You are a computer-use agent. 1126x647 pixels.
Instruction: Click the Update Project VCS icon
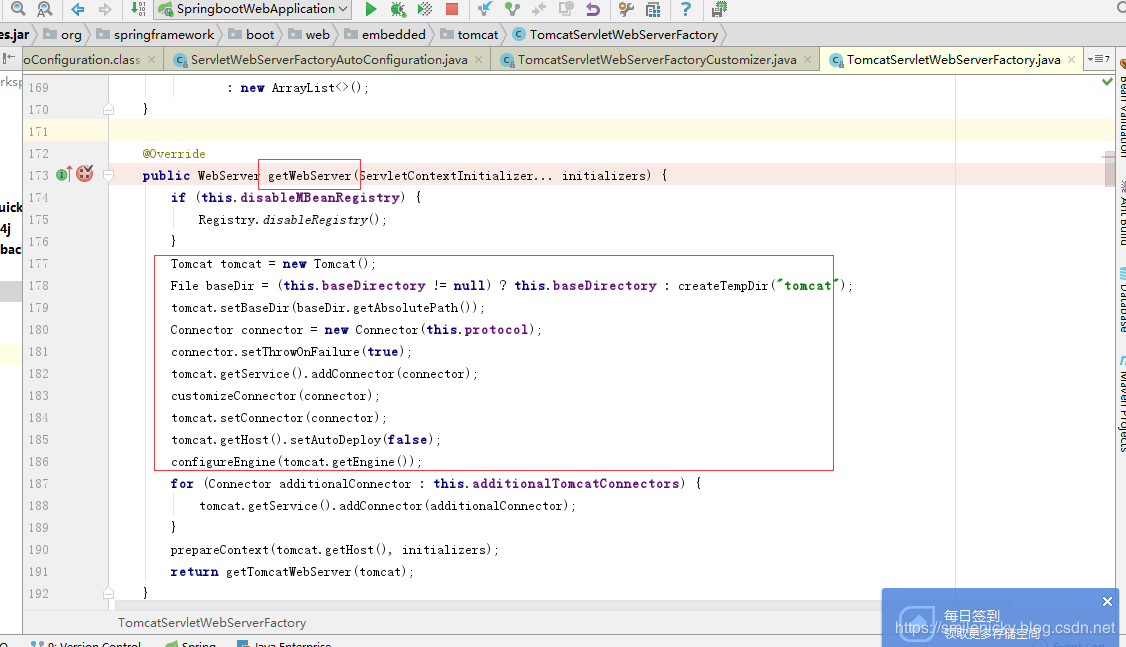coord(485,9)
